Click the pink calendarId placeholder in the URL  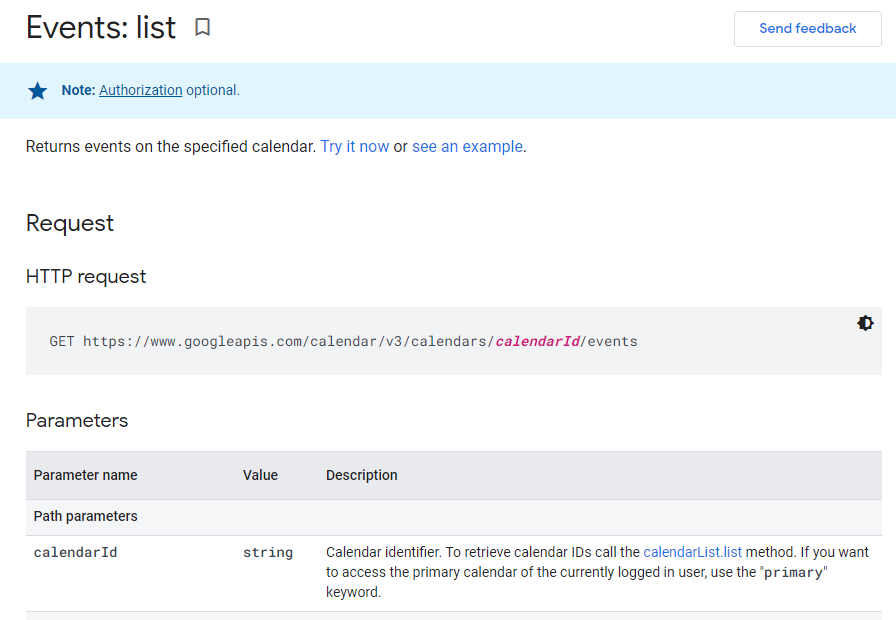click(x=538, y=341)
